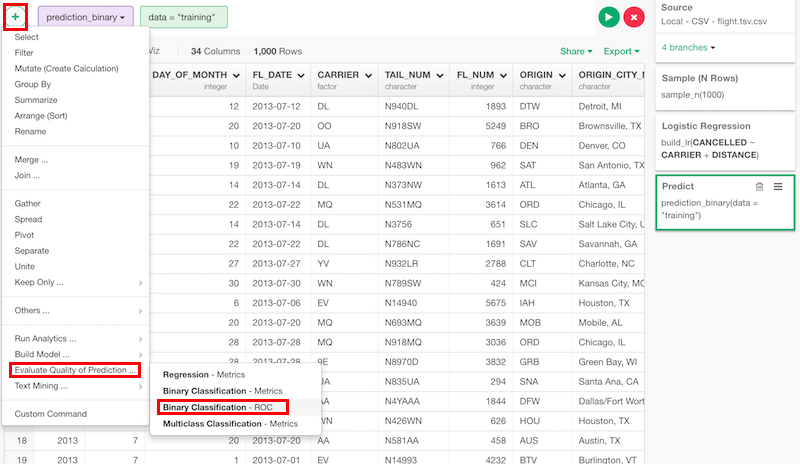Choose Binary Classification - ROC from submenu
This screenshot has height=464, width=800.
(223, 407)
